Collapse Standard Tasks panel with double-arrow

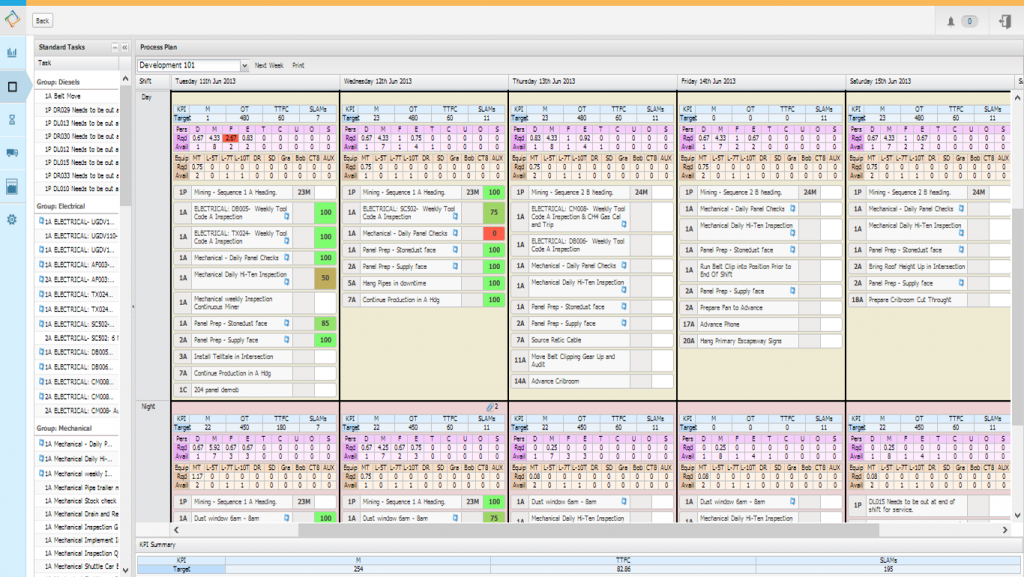point(125,47)
